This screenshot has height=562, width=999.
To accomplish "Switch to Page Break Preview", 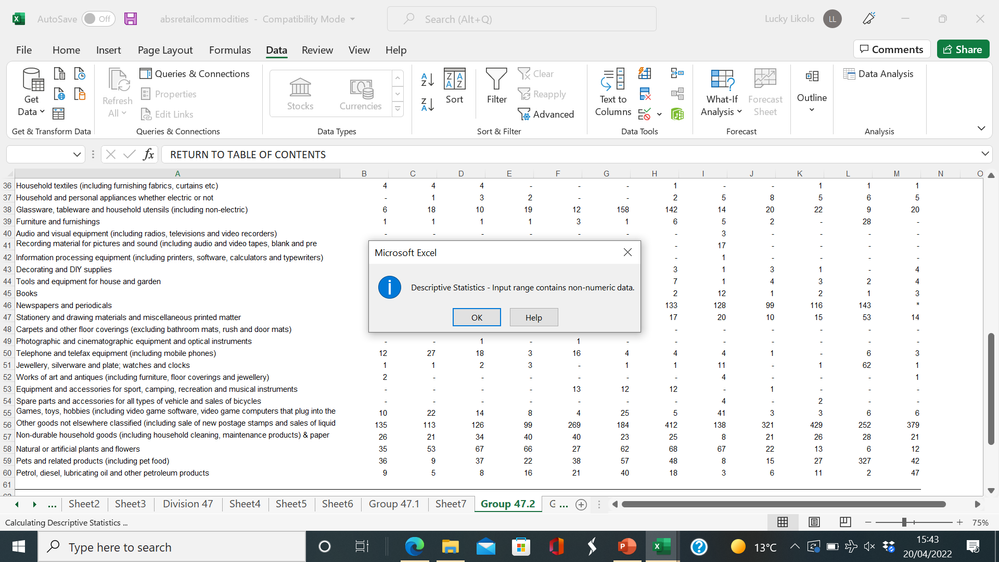I will 845,522.
